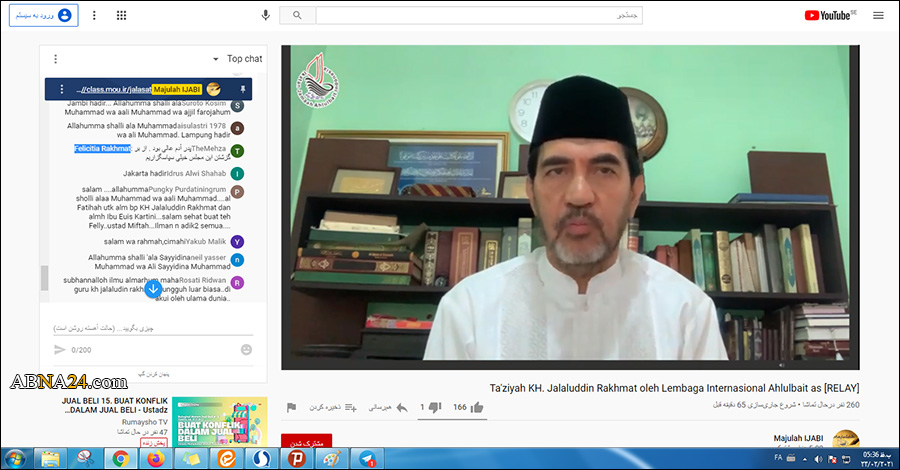900x470 pixels.
Task: Open the class.mou.ir link in pinned message
Action: pos(114,89)
